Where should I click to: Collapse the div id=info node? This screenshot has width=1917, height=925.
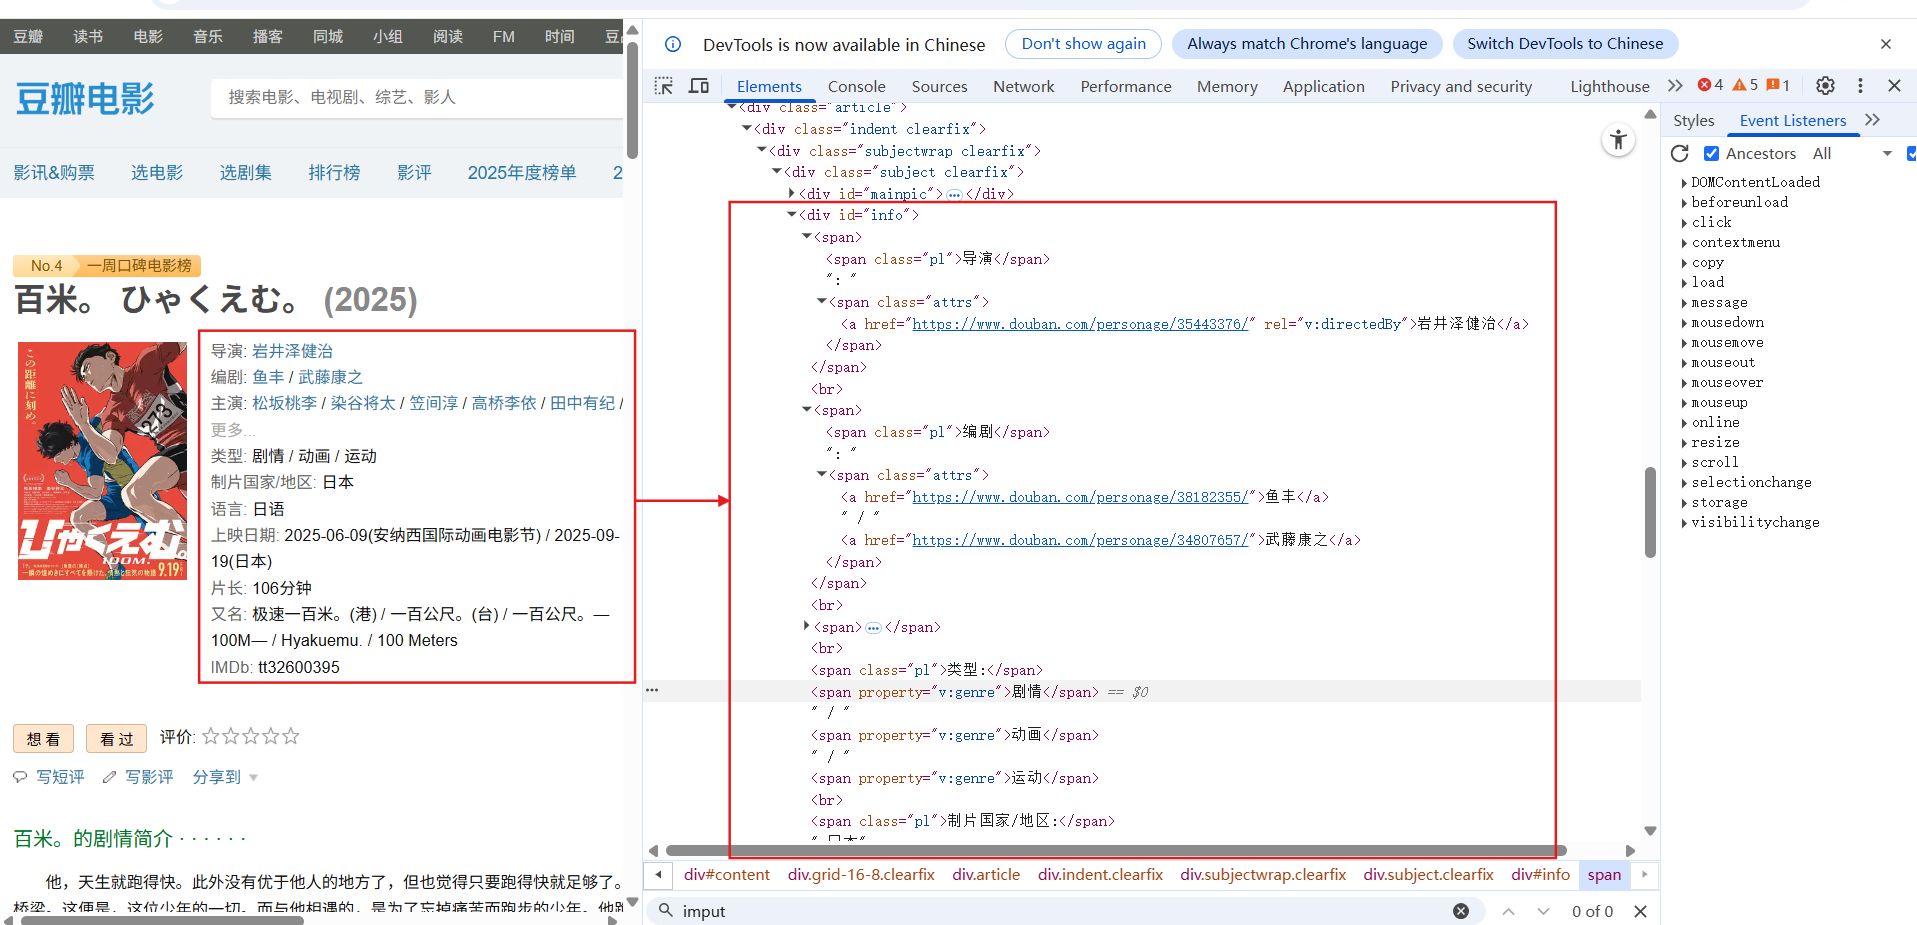point(792,214)
